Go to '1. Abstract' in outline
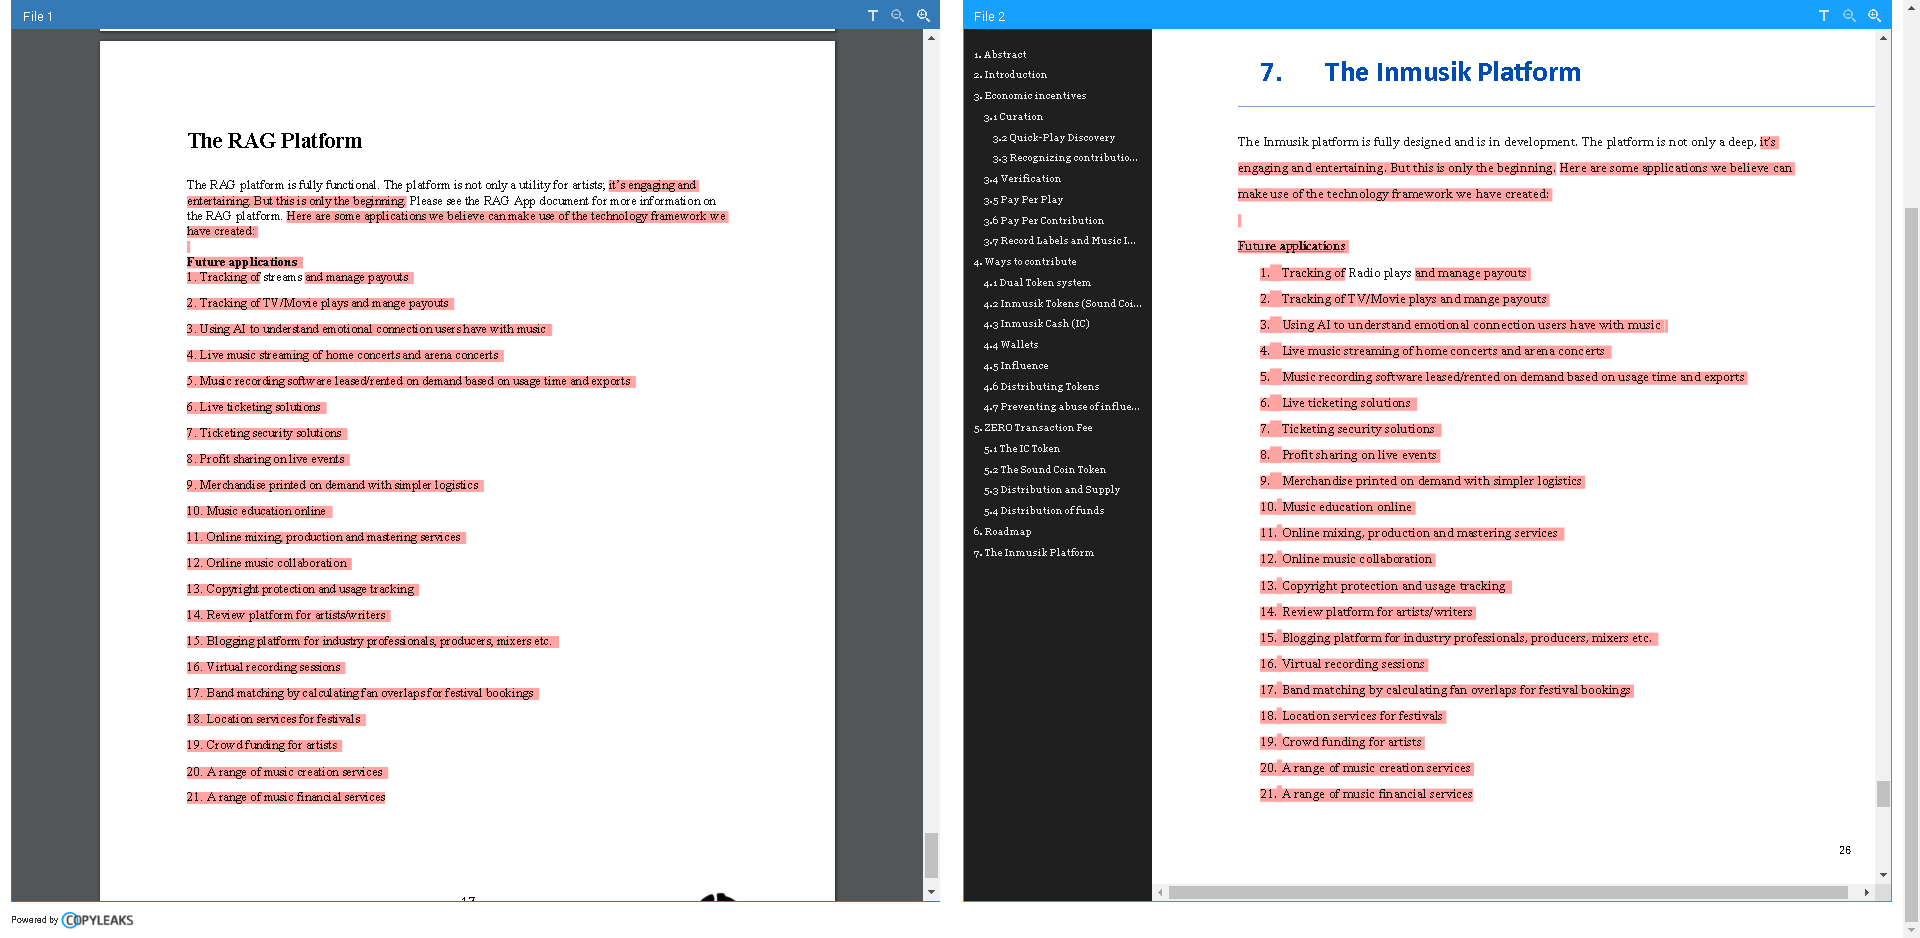This screenshot has height=938, width=1920. pos(1000,55)
